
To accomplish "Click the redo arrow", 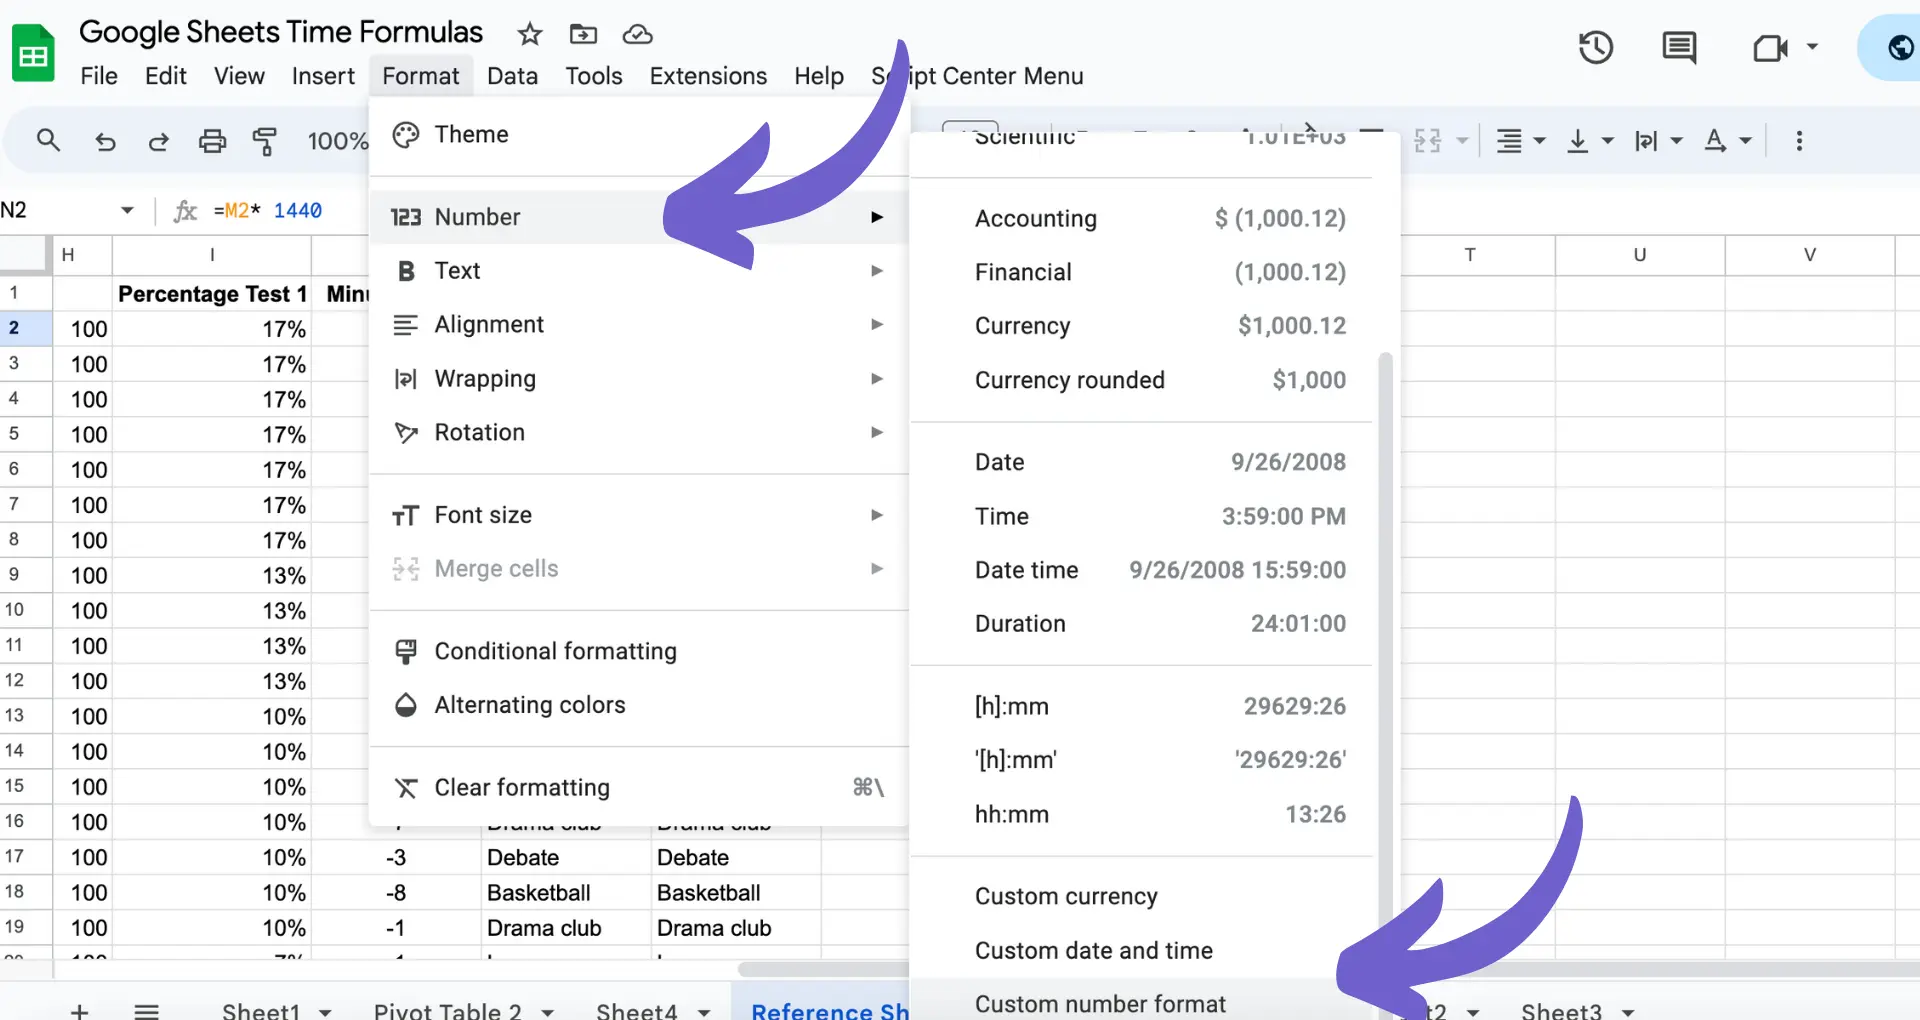I will [x=158, y=141].
